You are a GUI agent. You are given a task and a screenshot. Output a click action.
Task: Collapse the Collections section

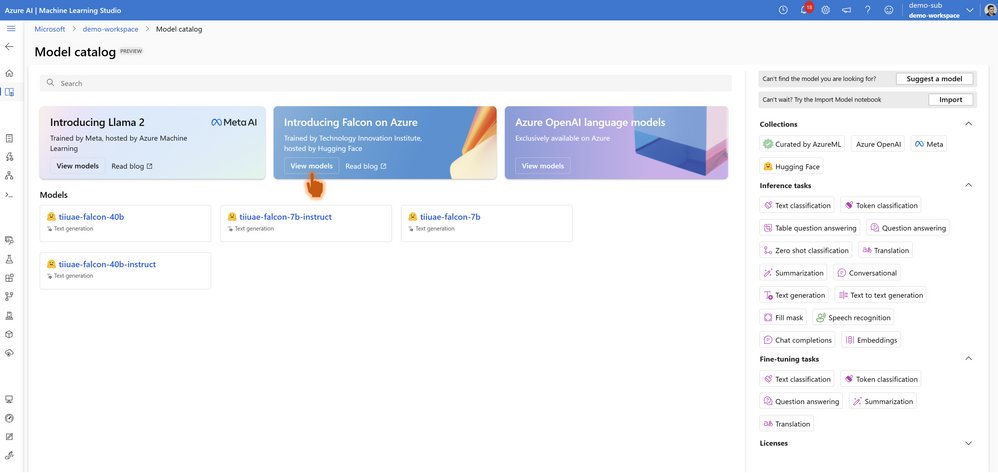969,124
